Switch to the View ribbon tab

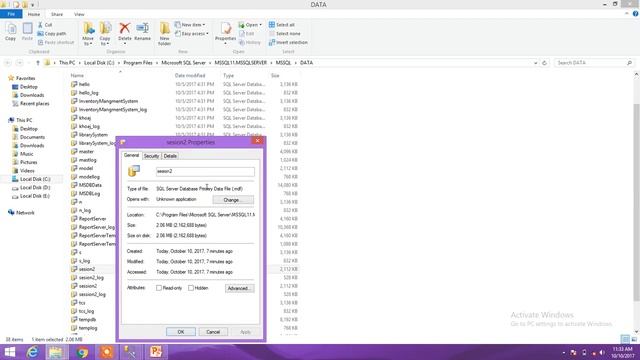(x=79, y=14)
